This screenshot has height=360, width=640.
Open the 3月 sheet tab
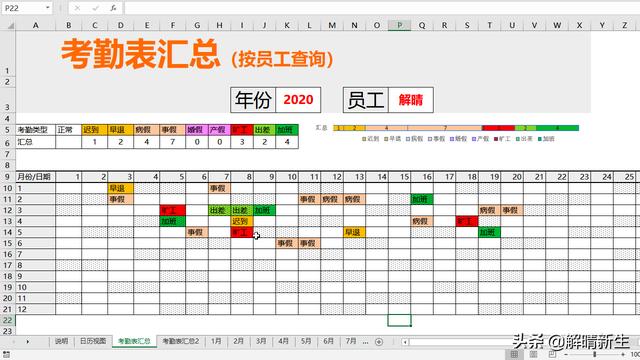(261, 341)
